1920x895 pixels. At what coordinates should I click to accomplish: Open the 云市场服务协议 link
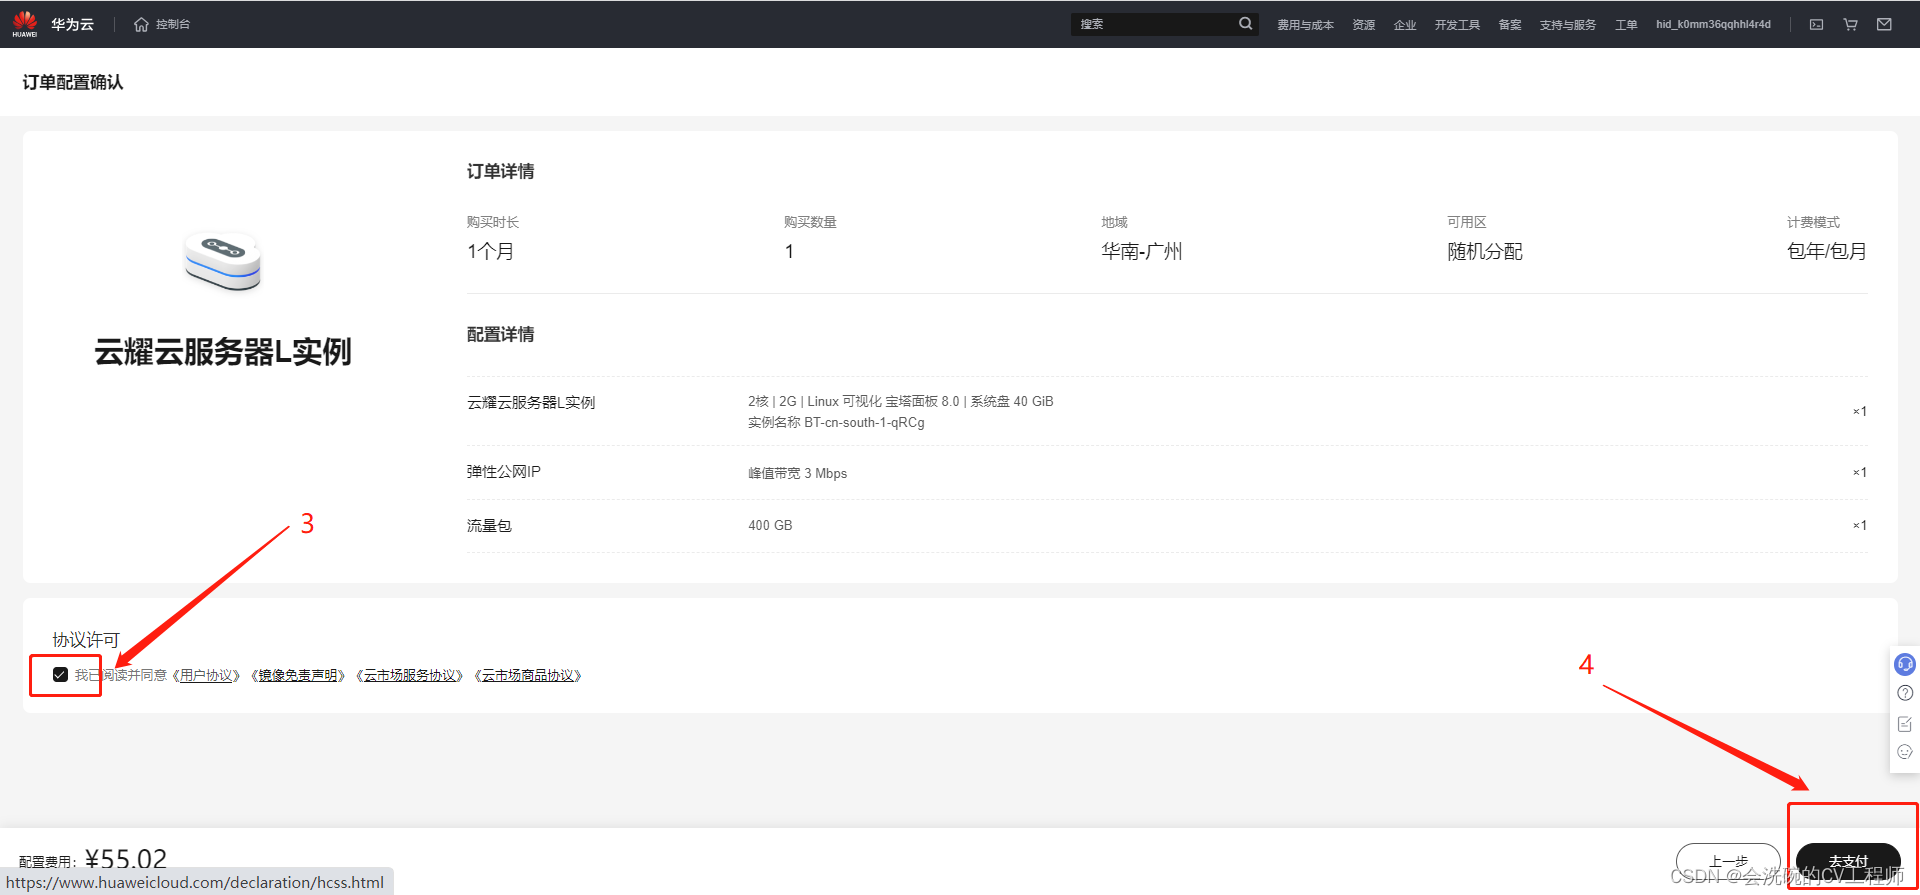click(x=410, y=676)
